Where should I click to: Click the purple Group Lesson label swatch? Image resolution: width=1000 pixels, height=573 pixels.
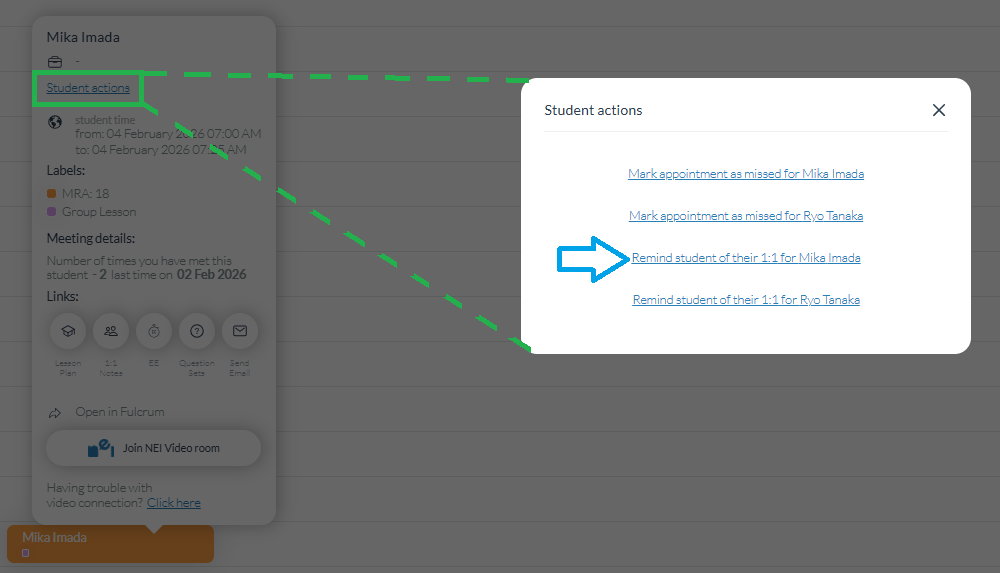click(52, 212)
